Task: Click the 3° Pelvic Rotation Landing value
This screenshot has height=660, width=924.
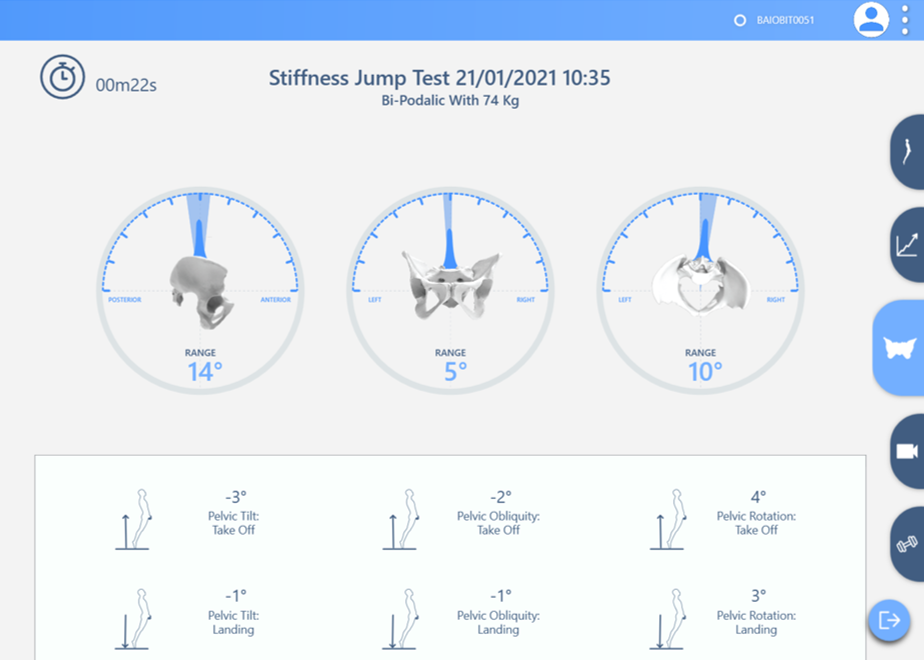Action: (x=758, y=596)
